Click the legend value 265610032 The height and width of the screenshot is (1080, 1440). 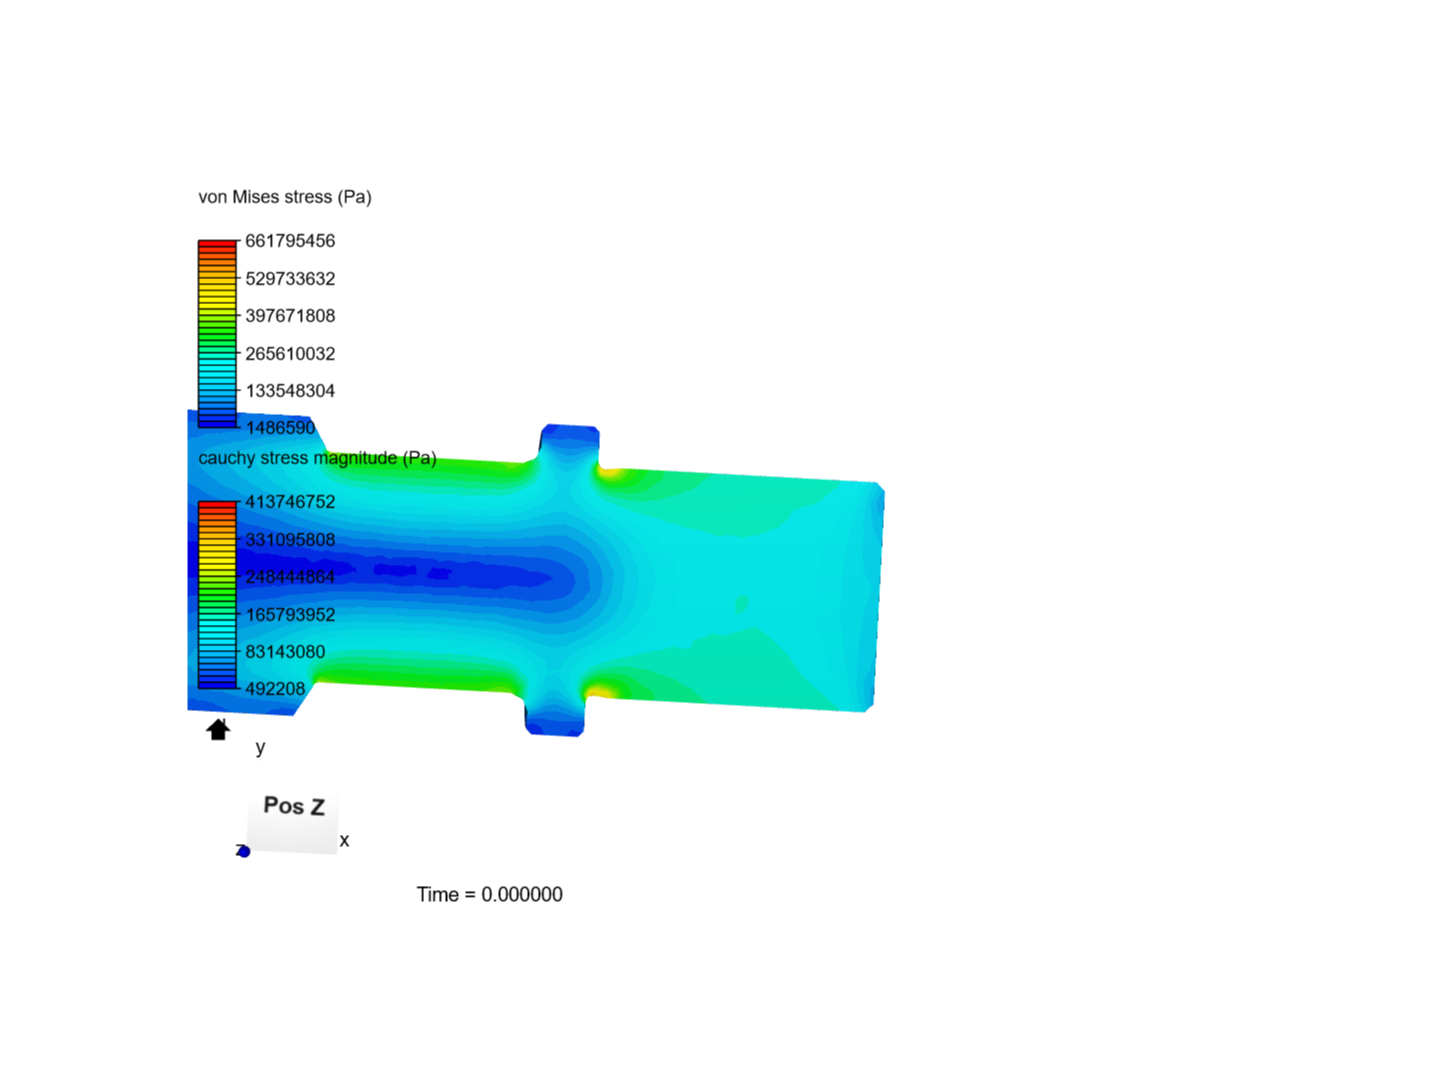point(290,354)
